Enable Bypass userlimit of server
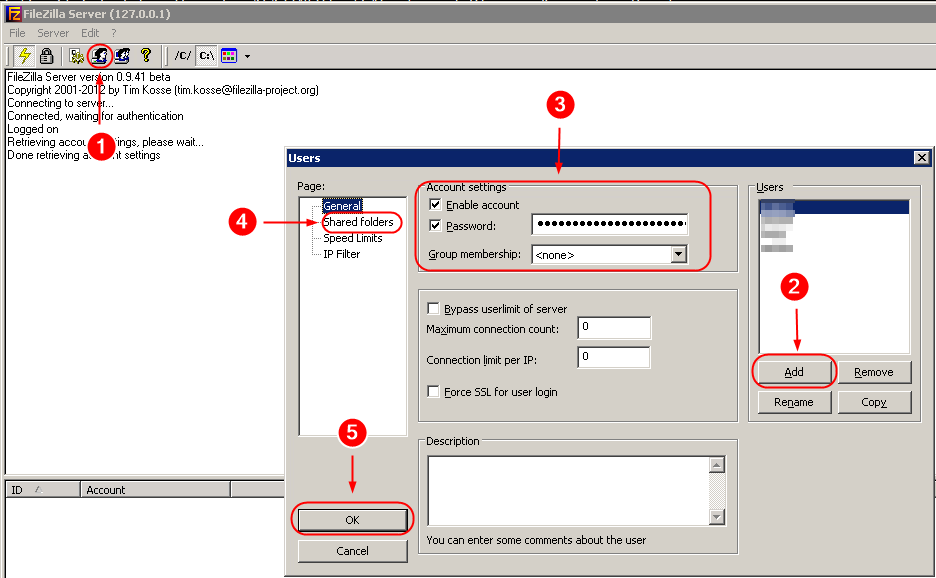Screen dimensions: 936x578 coord(433,309)
